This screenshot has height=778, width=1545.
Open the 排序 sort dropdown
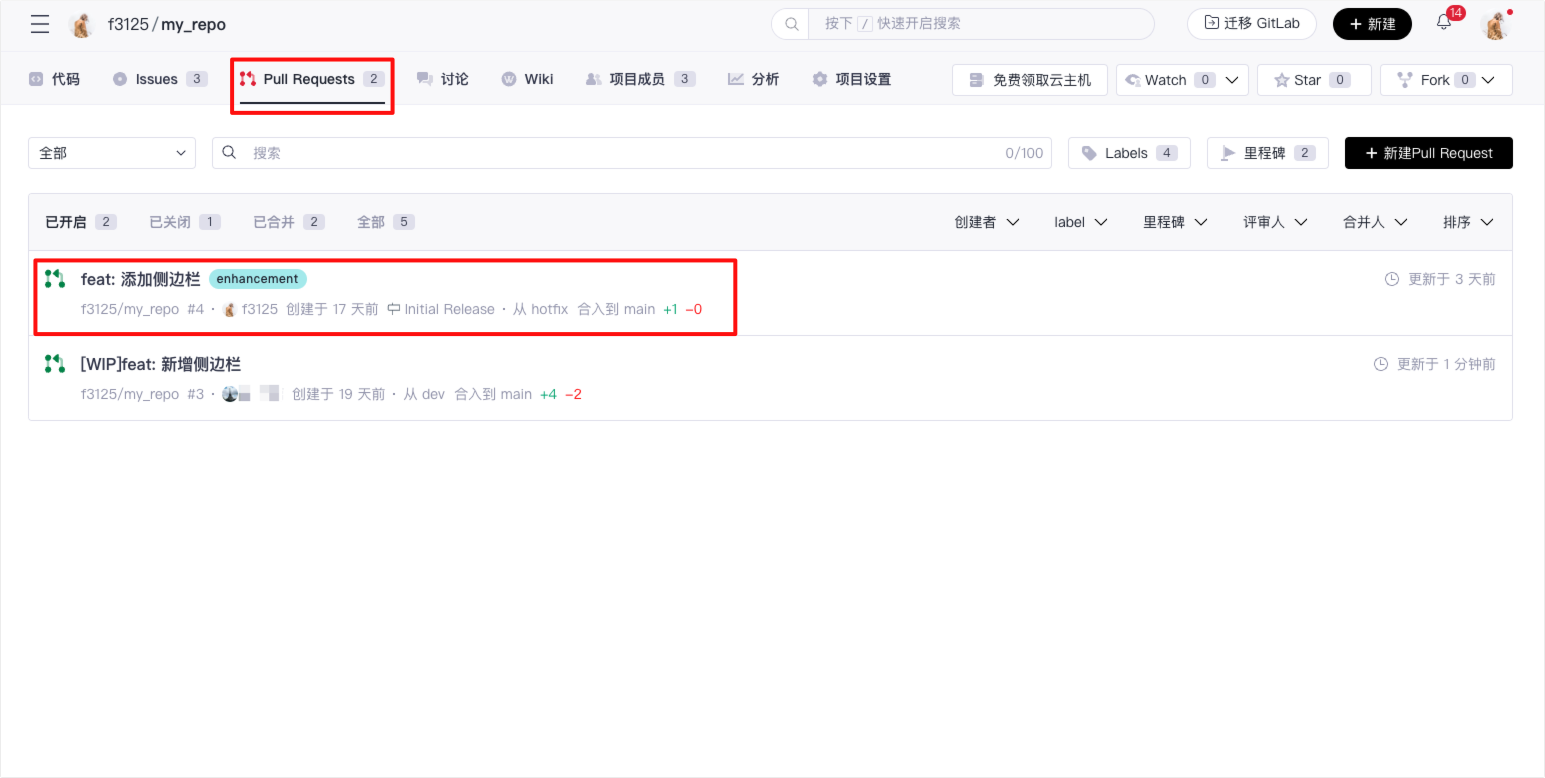coord(1467,222)
